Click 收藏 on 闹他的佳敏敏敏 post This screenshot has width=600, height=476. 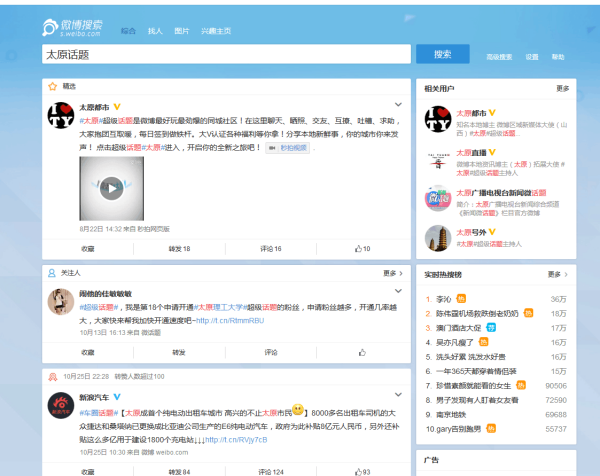point(88,352)
